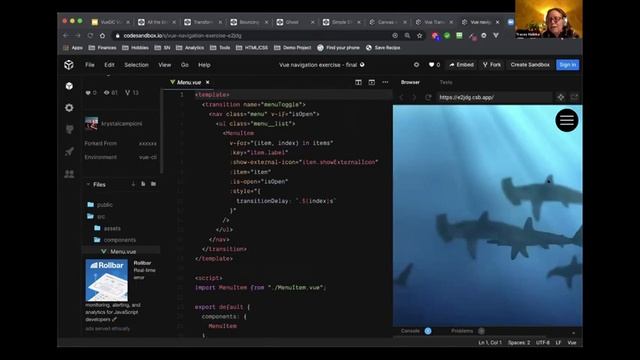
Task: Open the hamburger menu in the preview
Action: point(567,120)
